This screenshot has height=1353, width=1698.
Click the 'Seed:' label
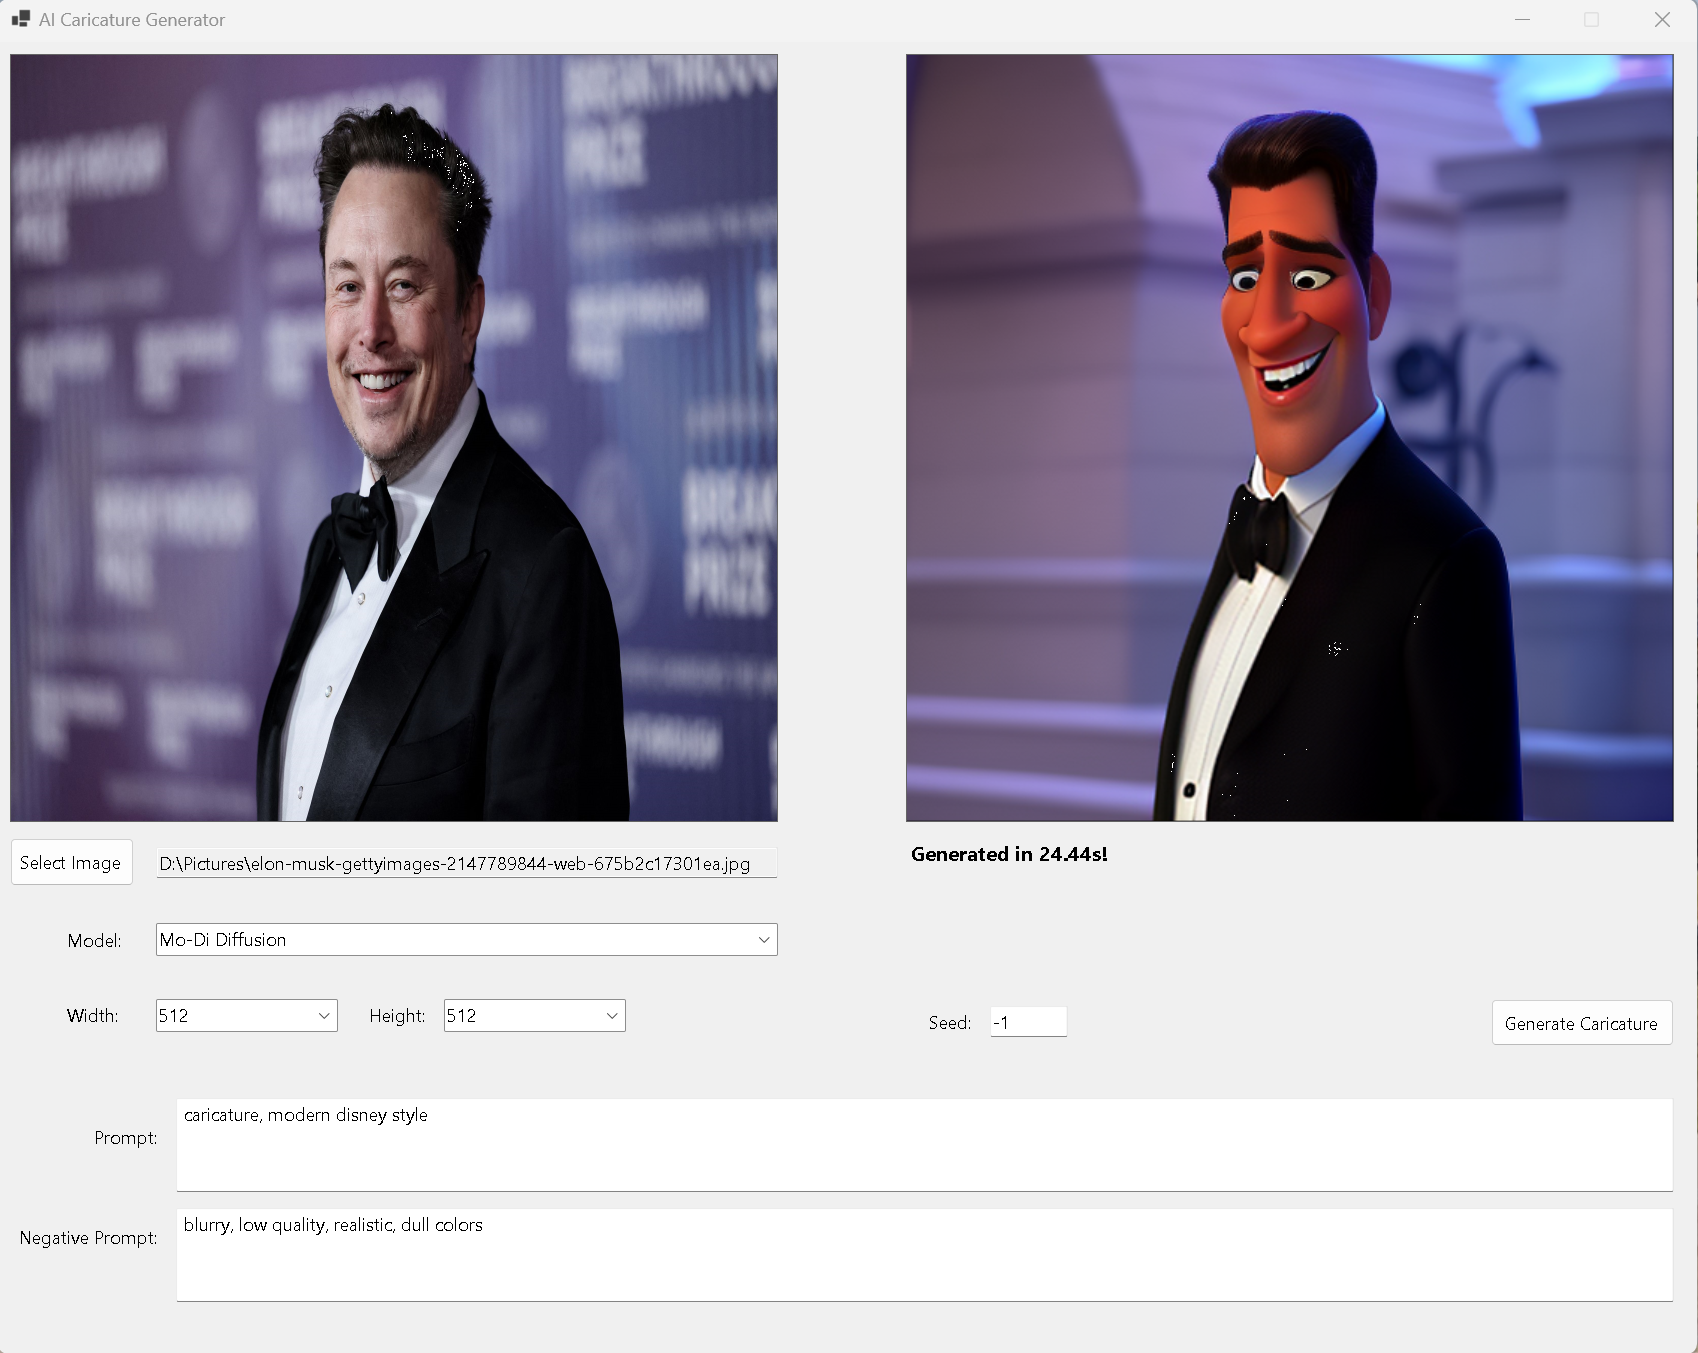pos(949,1022)
